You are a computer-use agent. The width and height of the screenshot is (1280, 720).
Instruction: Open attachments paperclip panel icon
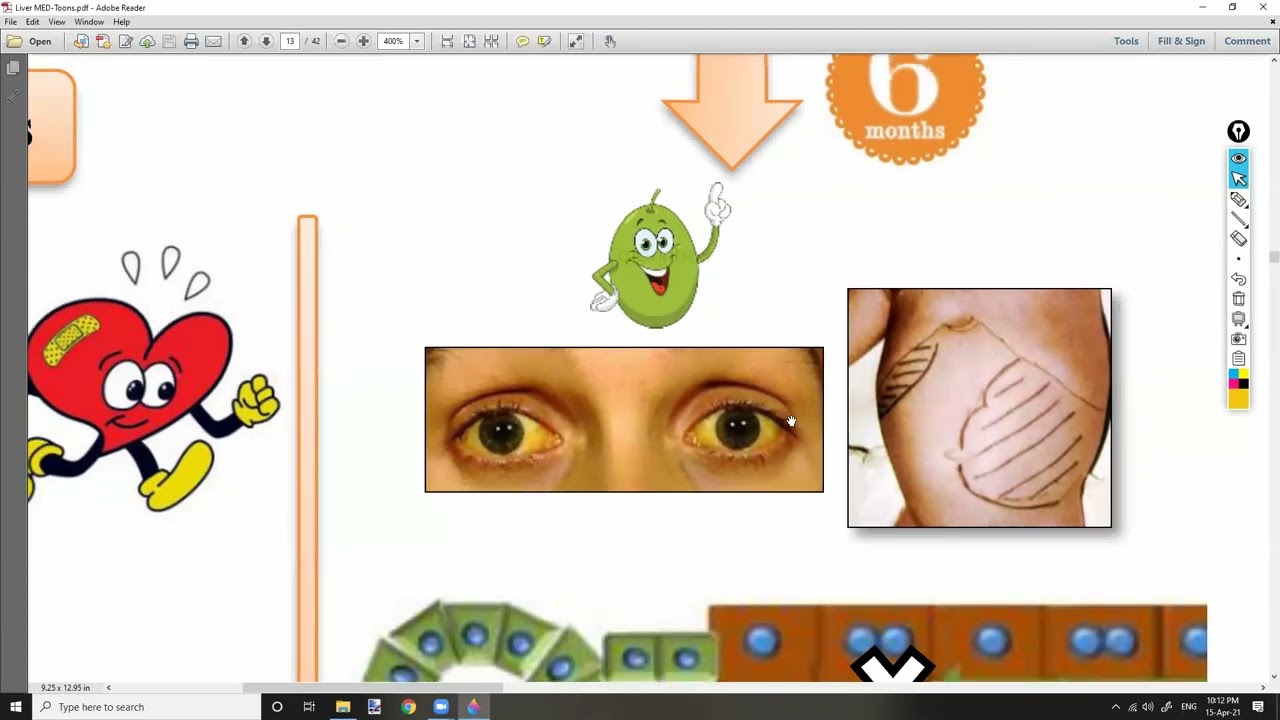pyautogui.click(x=13, y=96)
